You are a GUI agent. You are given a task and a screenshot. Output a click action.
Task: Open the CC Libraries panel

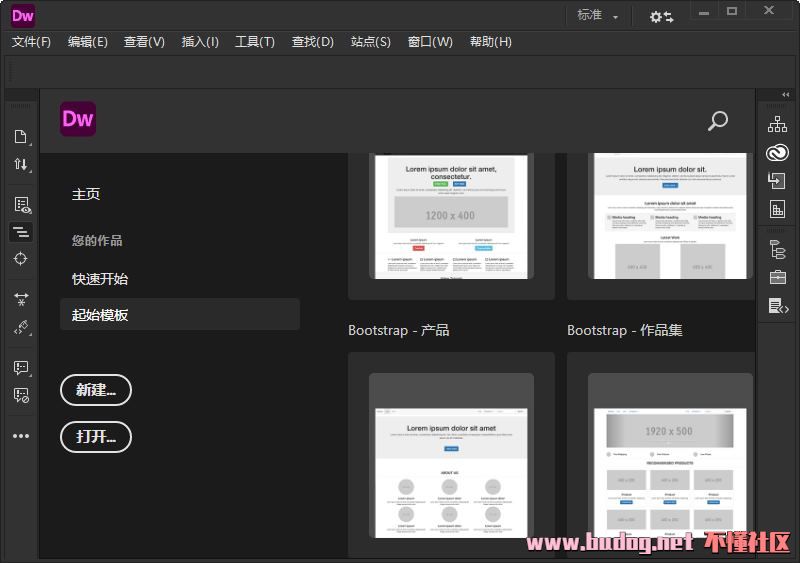click(777, 153)
